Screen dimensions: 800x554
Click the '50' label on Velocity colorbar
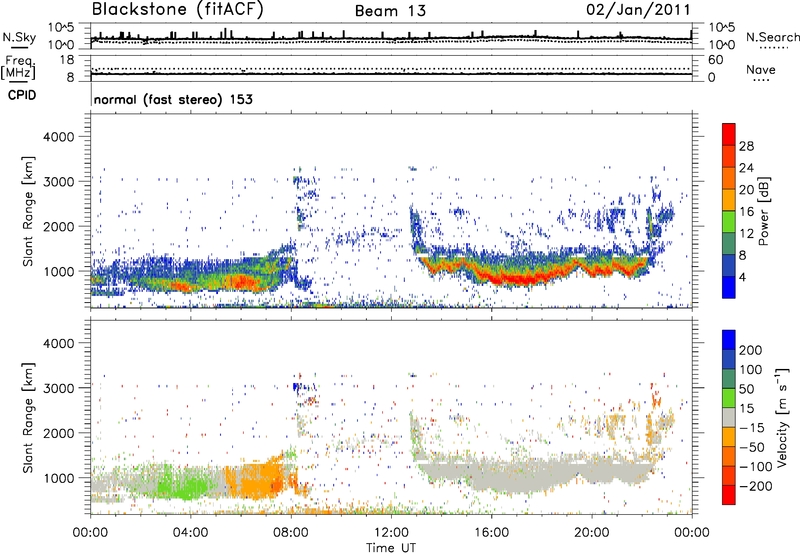point(746,389)
